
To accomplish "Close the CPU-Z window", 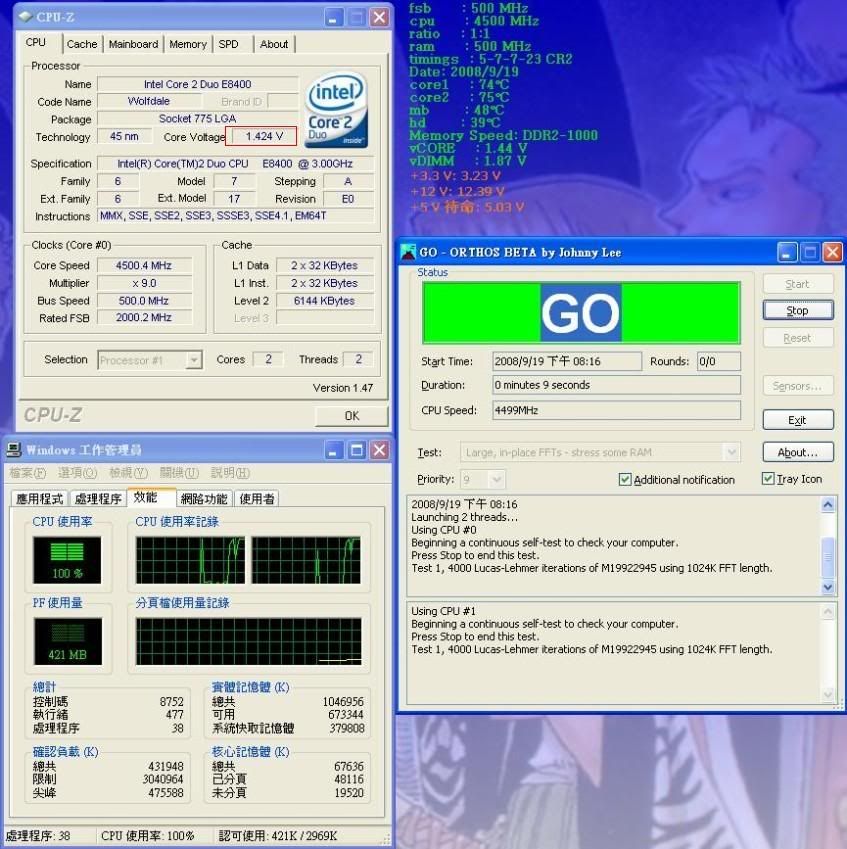I will coord(380,17).
